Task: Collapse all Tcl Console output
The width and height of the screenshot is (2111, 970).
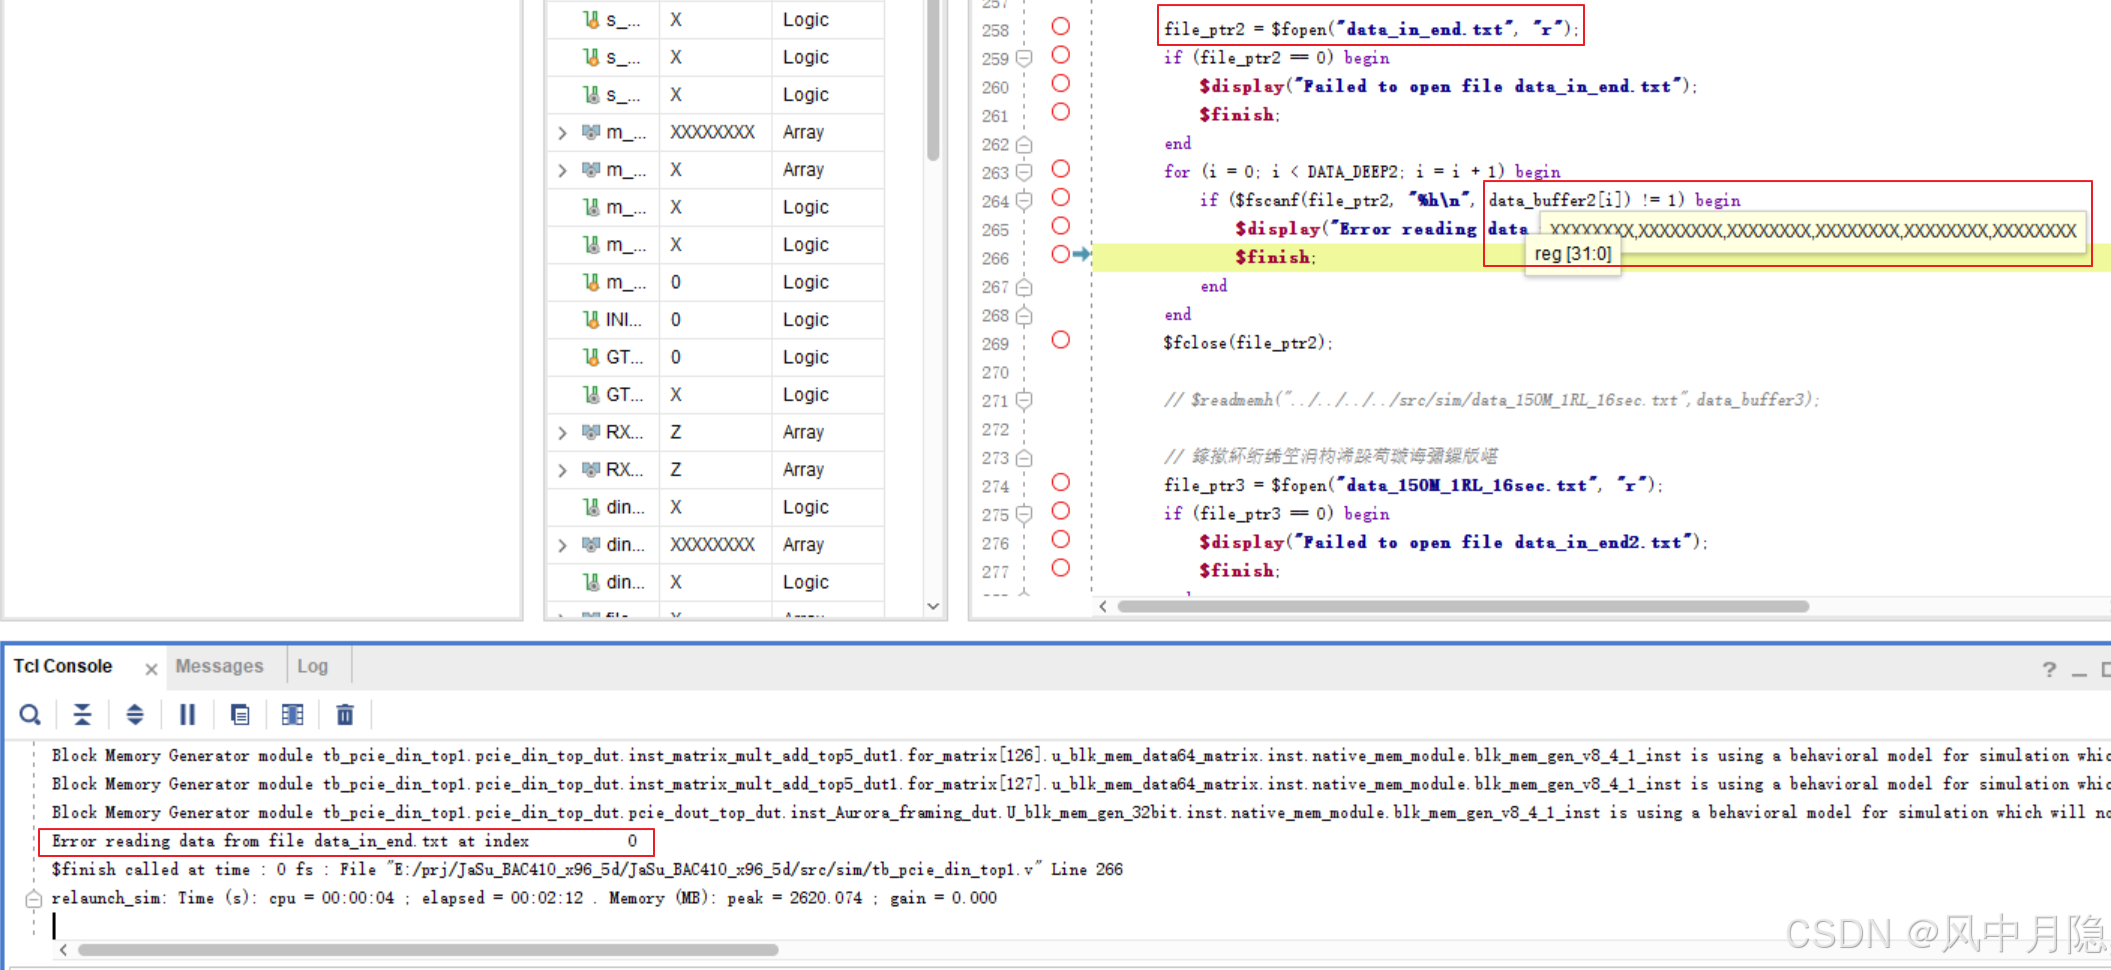Action: [x=82, y=714]
